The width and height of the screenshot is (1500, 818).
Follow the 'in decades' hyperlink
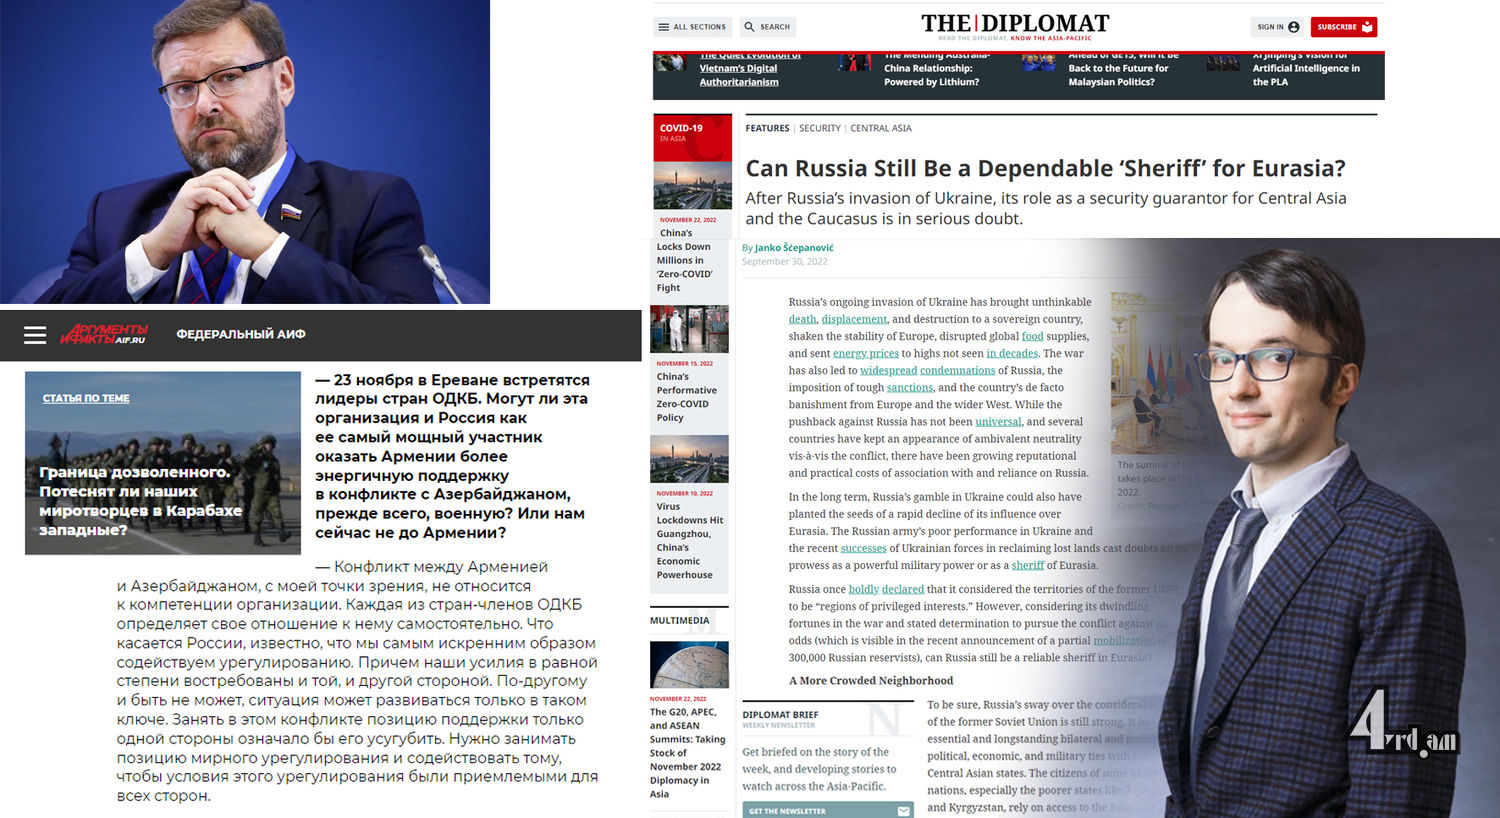(x=1012, y=353)
